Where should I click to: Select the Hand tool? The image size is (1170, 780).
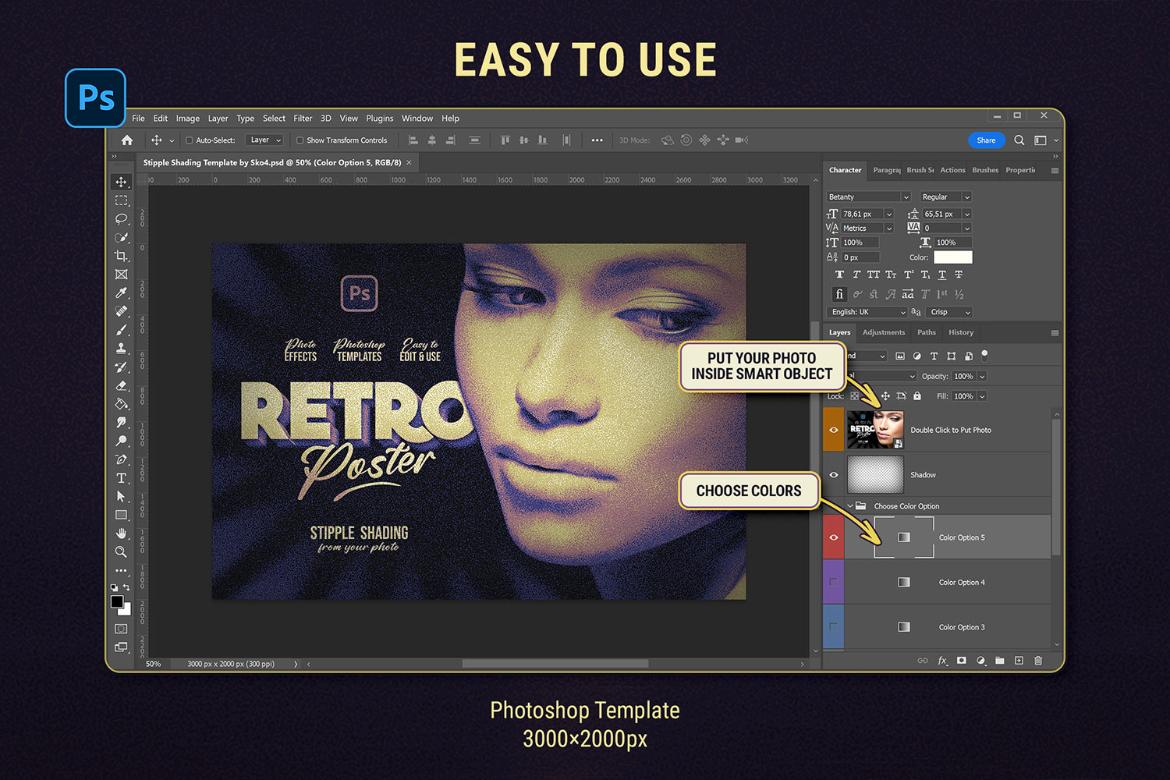121,534
